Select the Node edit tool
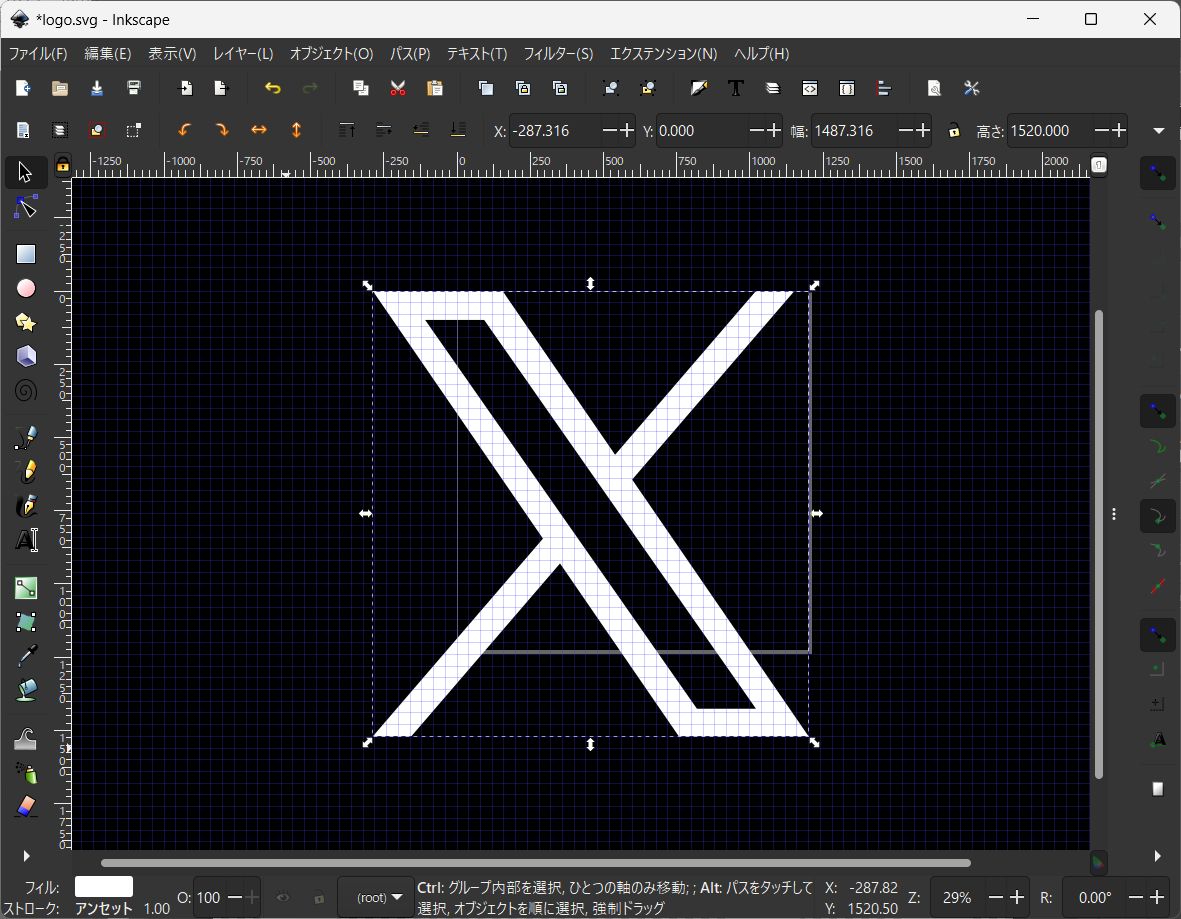This screenshot has width=1181, height=919. pos(26,208)
